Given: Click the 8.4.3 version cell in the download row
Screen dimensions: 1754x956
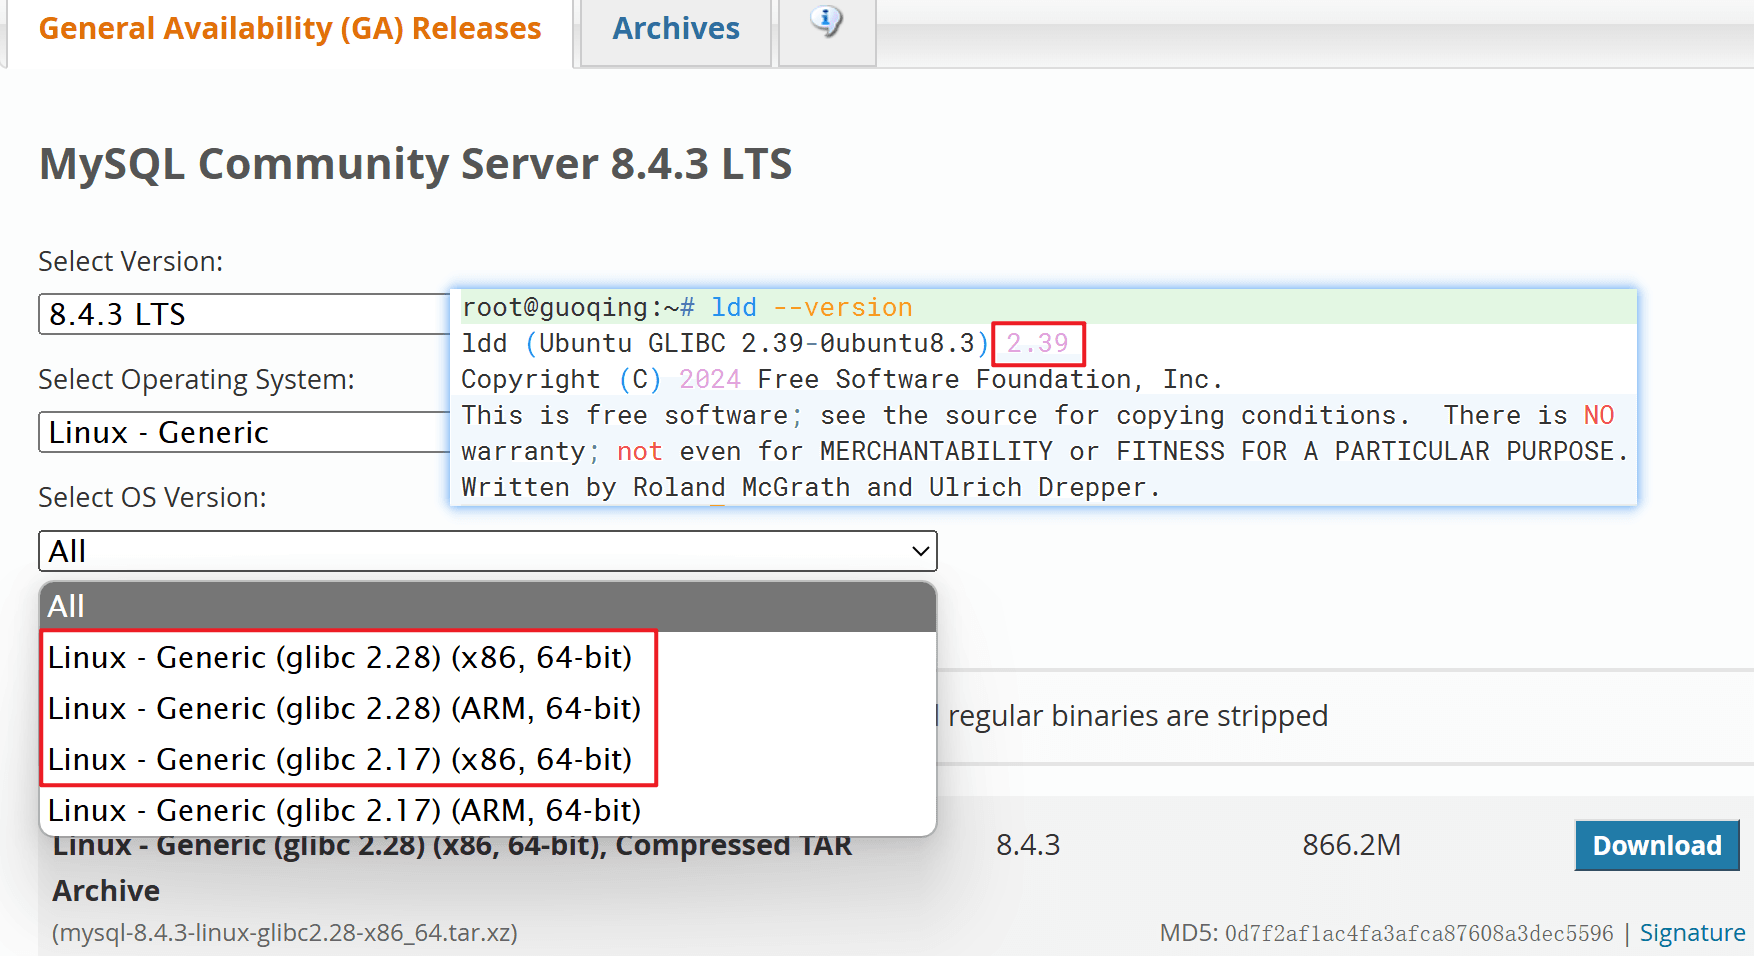Looking at the screenshot, I should 1028,846.
